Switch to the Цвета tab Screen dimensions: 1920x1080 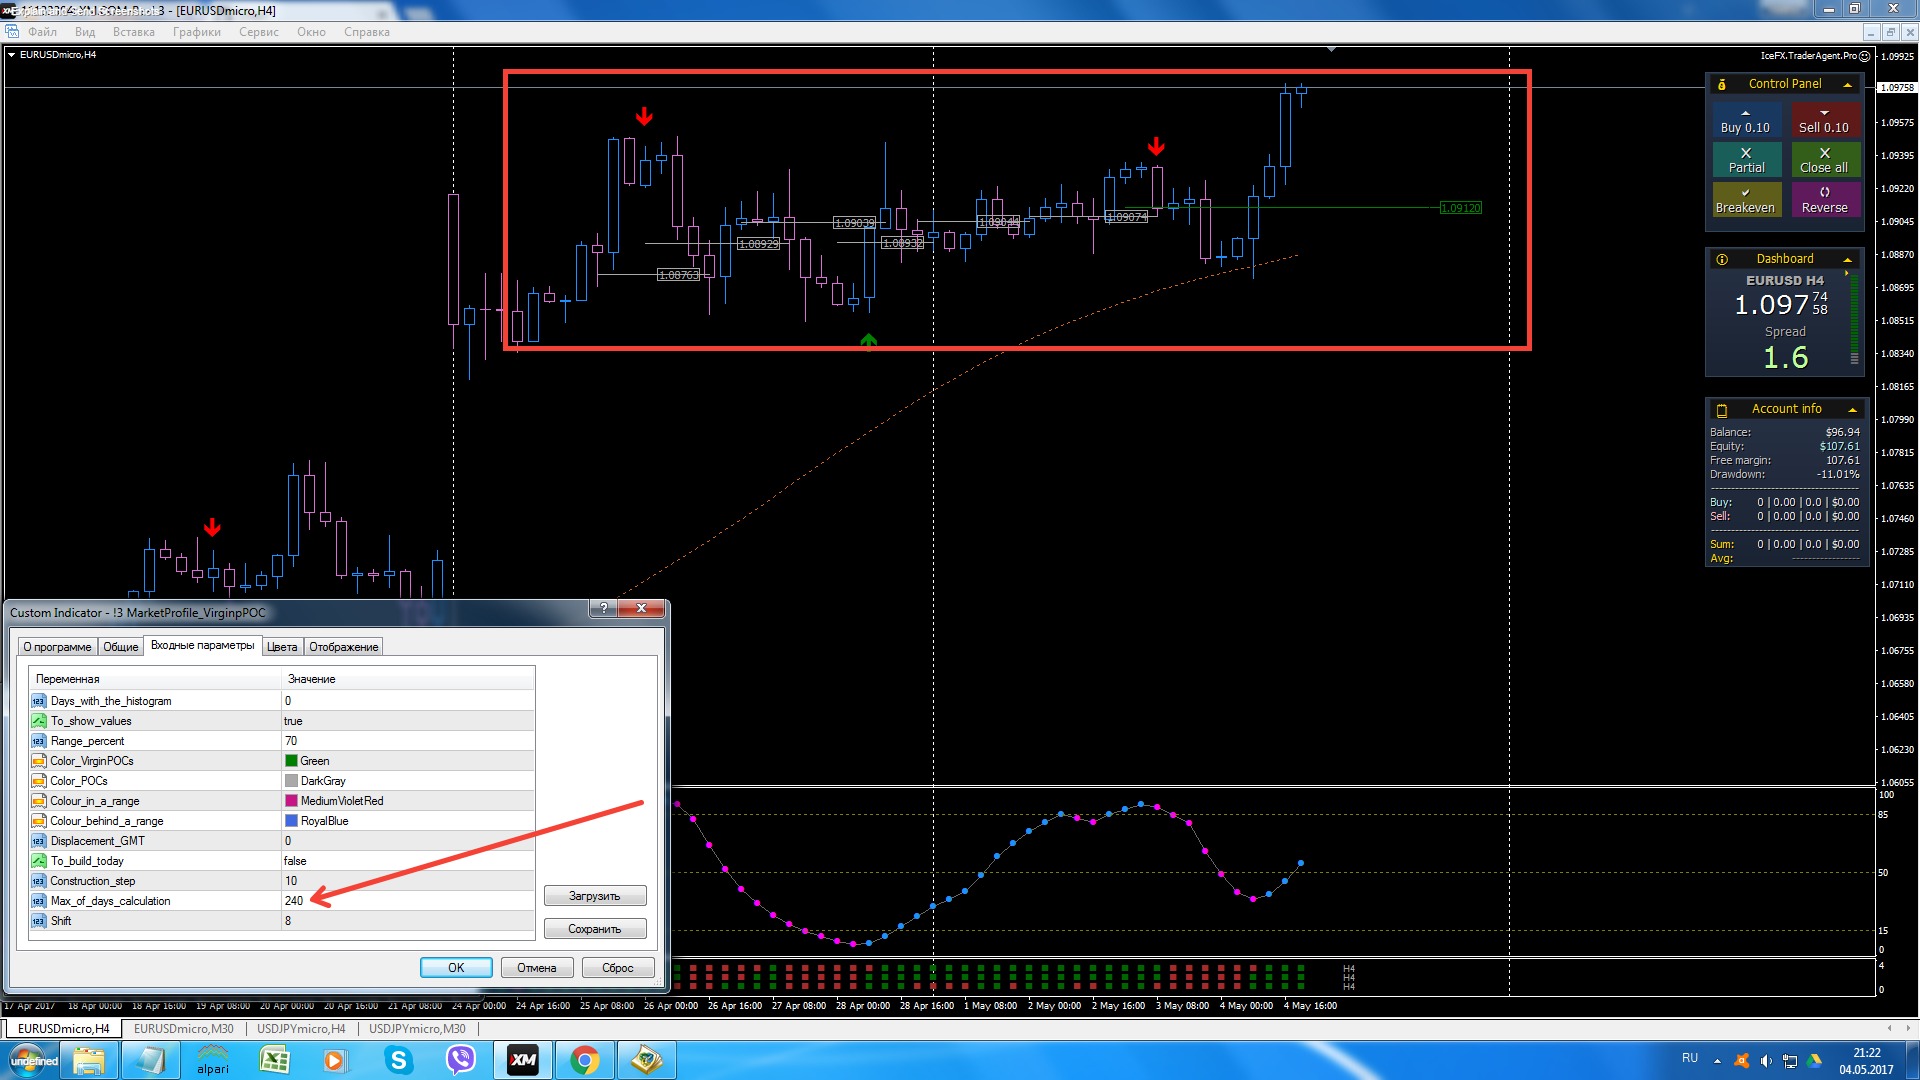point(282,647)
